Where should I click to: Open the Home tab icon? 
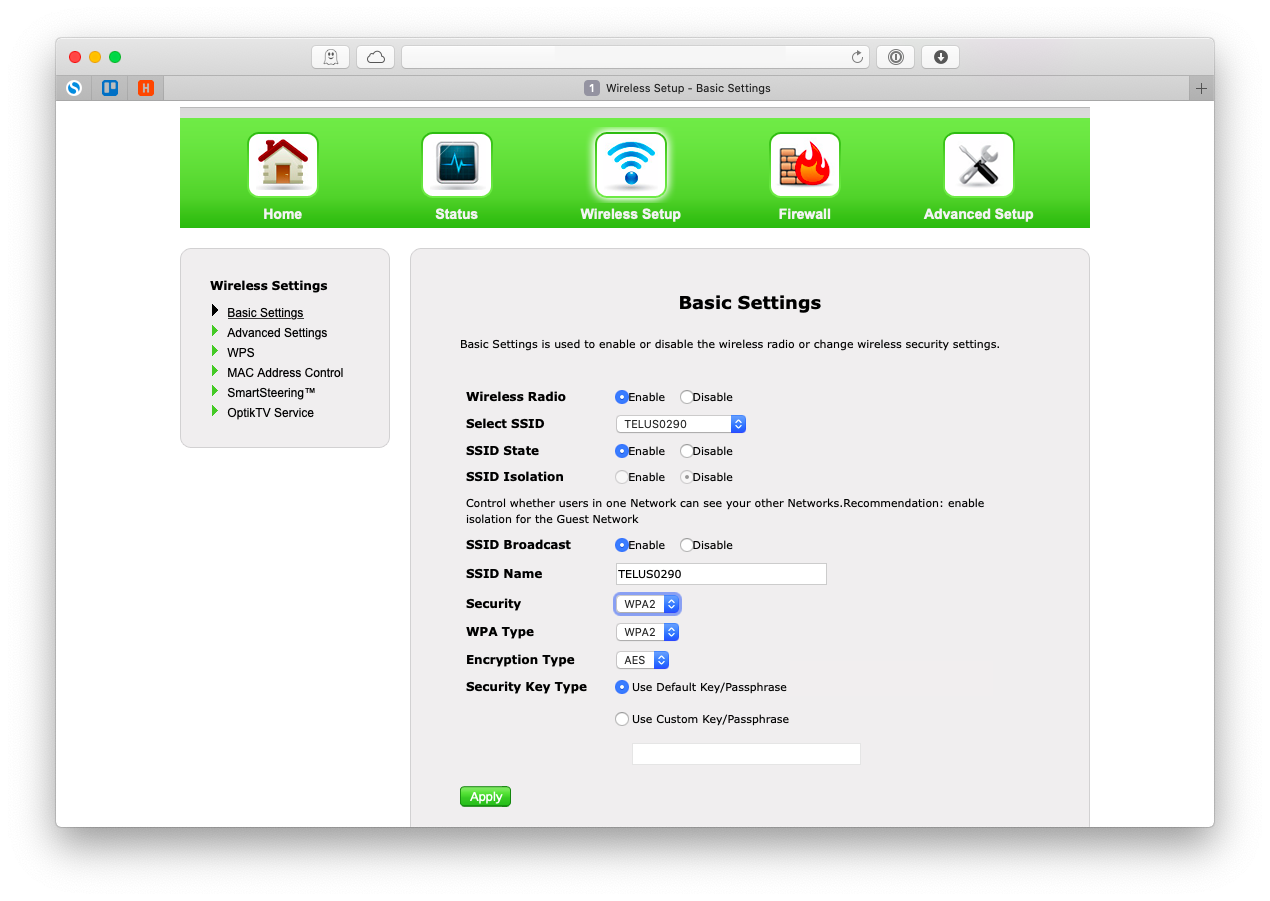pos(282,164)
